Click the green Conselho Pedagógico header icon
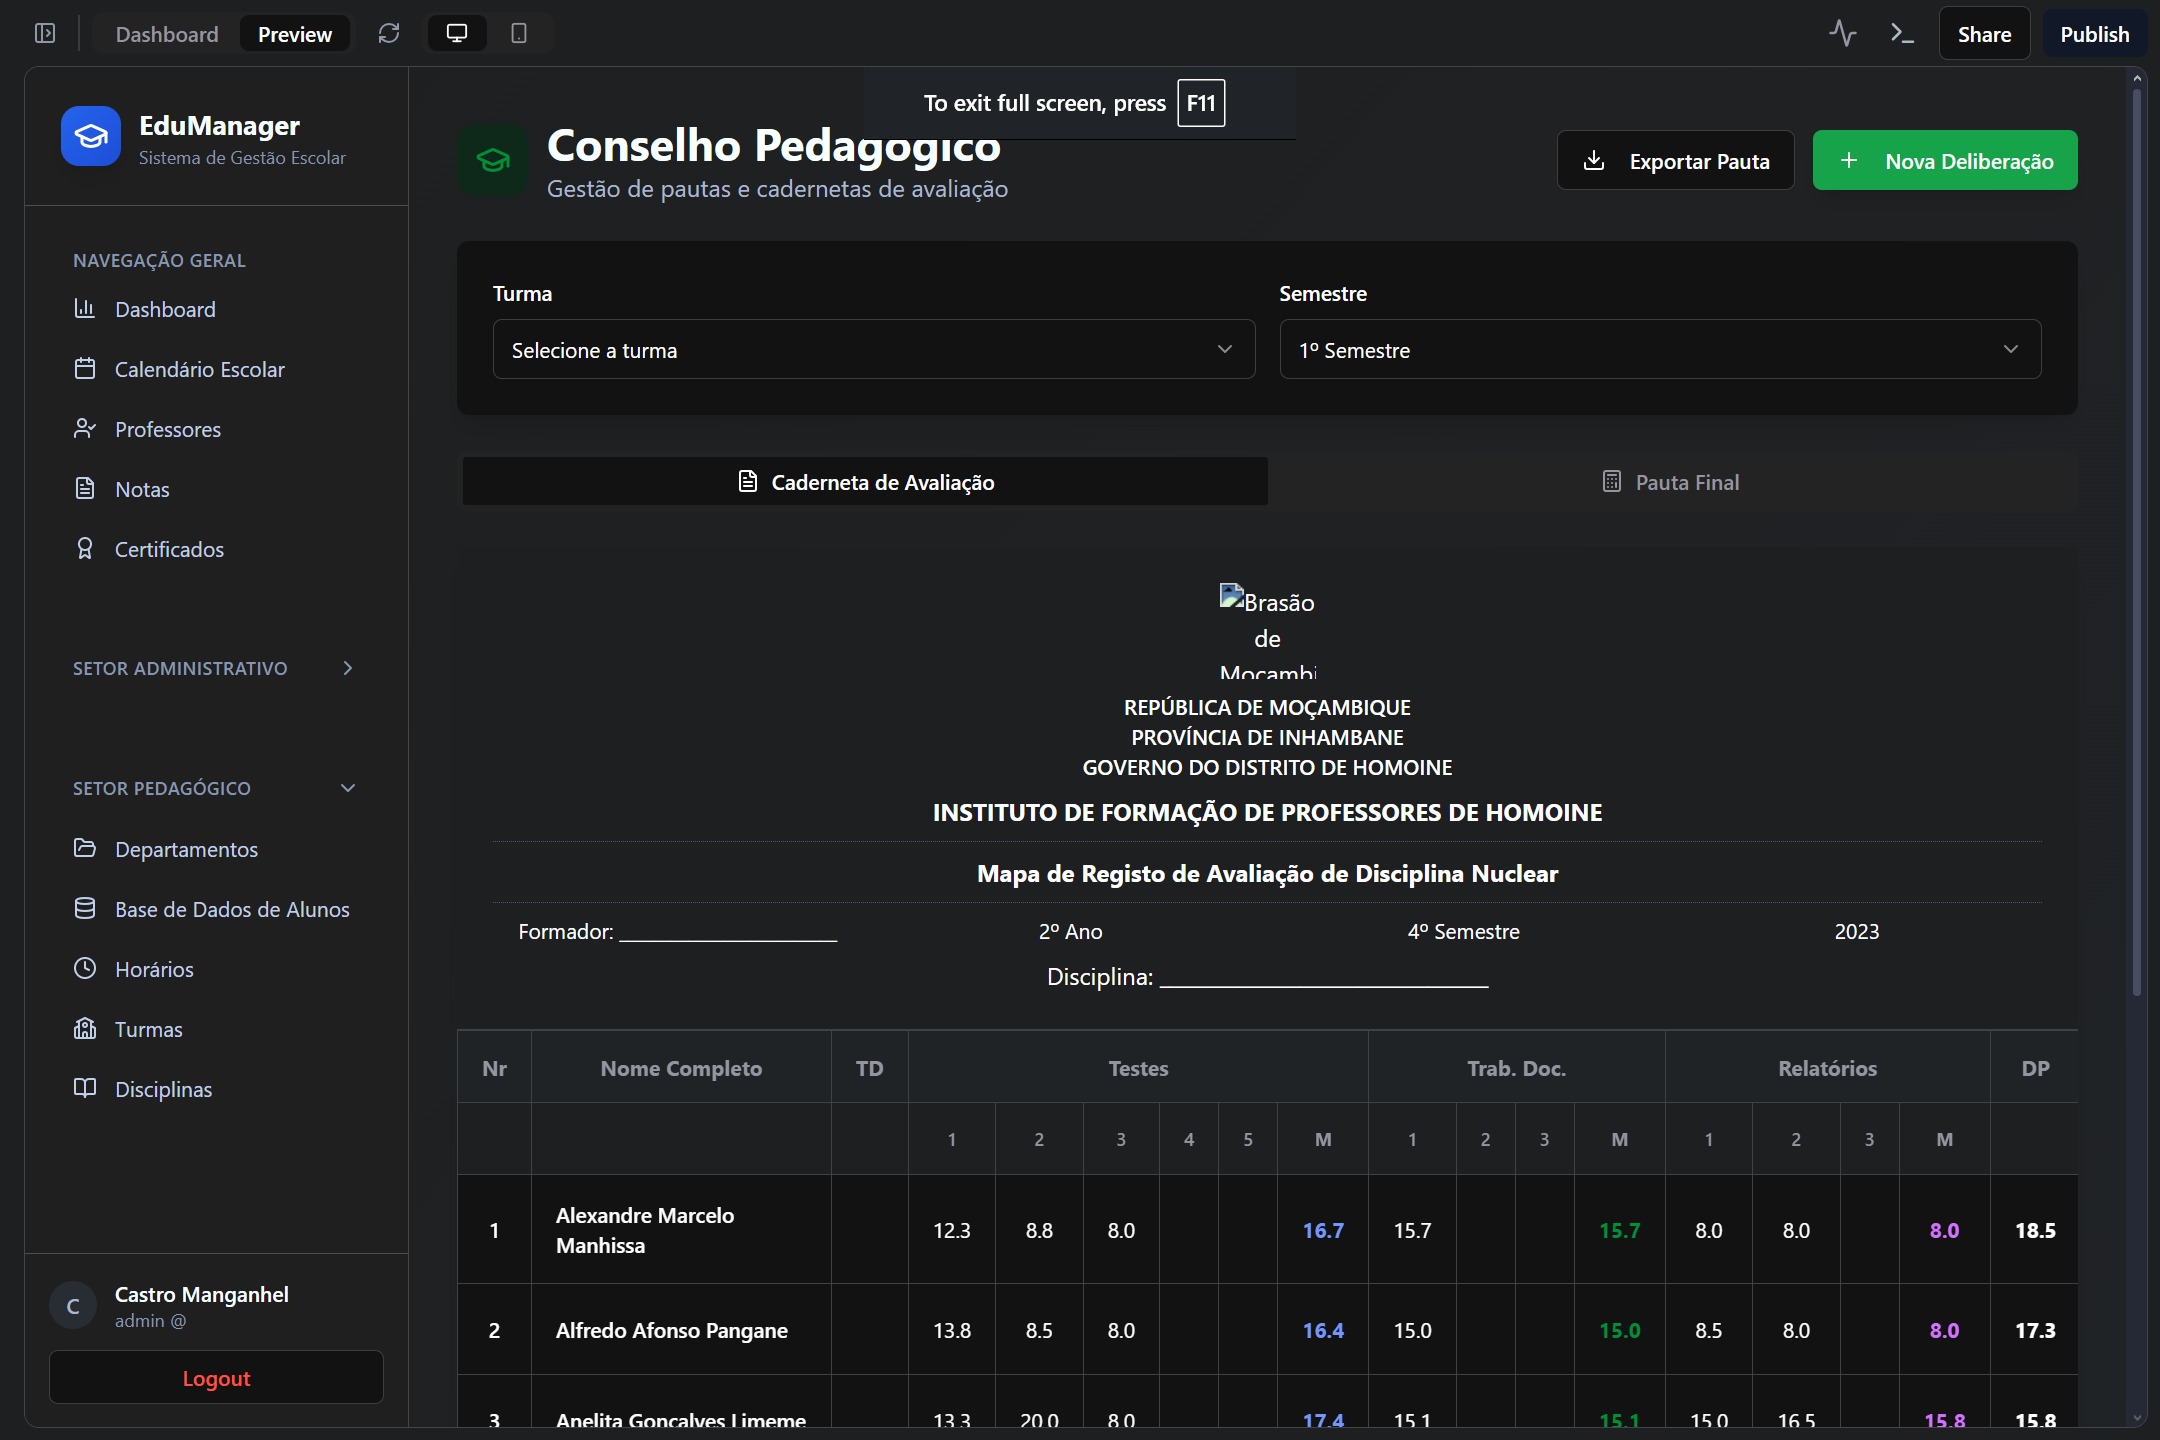Screen dimensions: 2160x1440 point(493,160)
